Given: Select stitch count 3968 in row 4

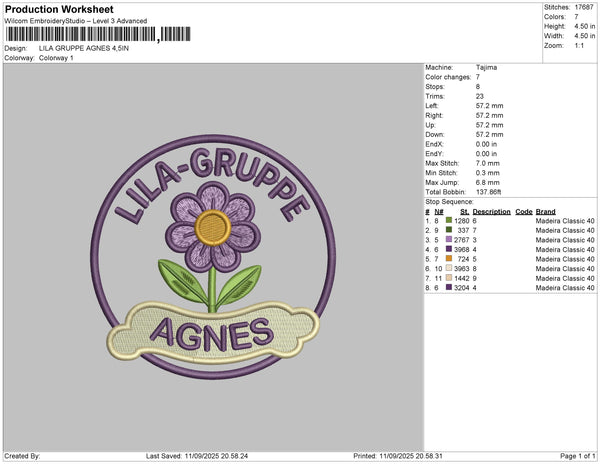Looking at the screenshot, I should point(462,249).
